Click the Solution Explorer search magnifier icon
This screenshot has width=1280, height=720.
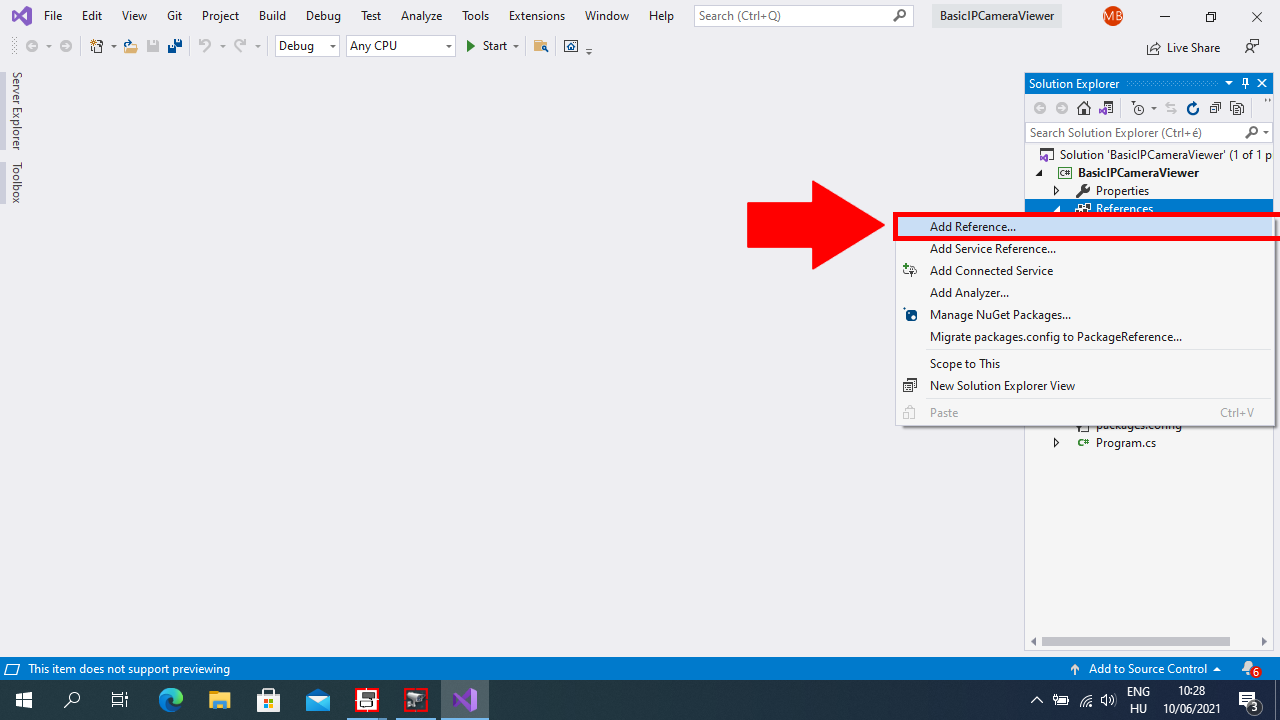(x=1251, y=132)
